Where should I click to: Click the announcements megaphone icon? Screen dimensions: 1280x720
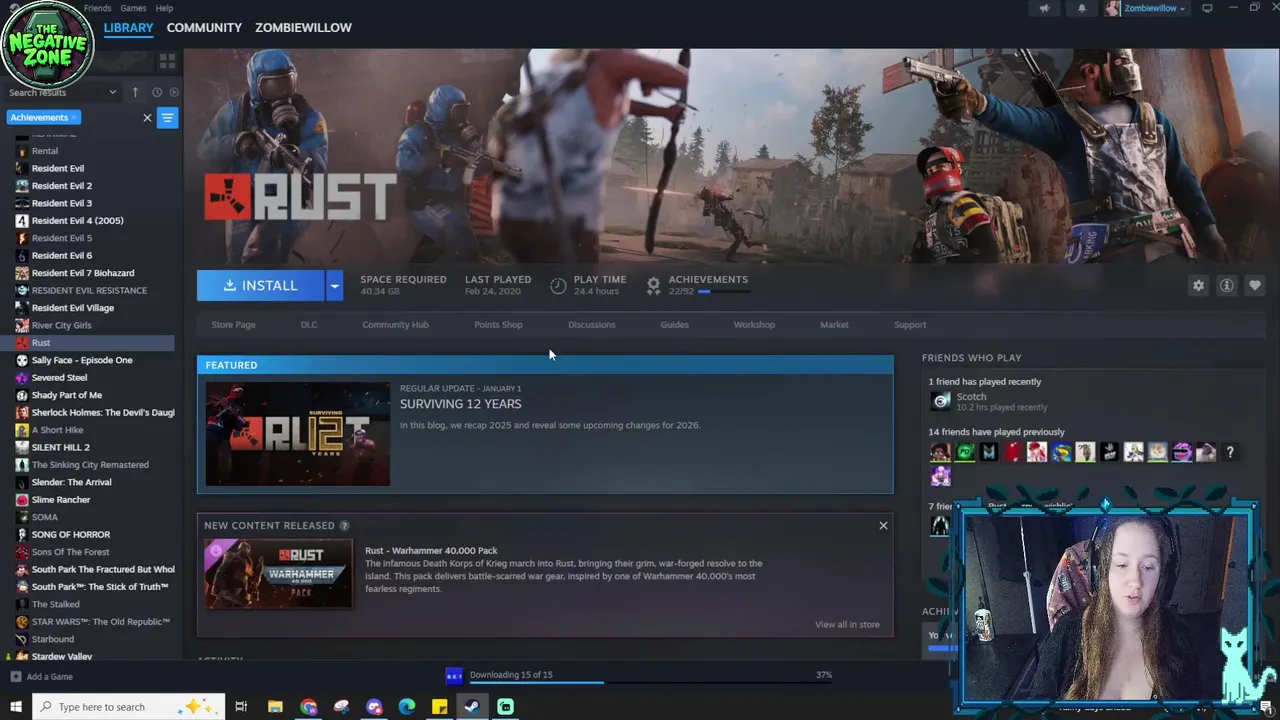[1044, 9]
